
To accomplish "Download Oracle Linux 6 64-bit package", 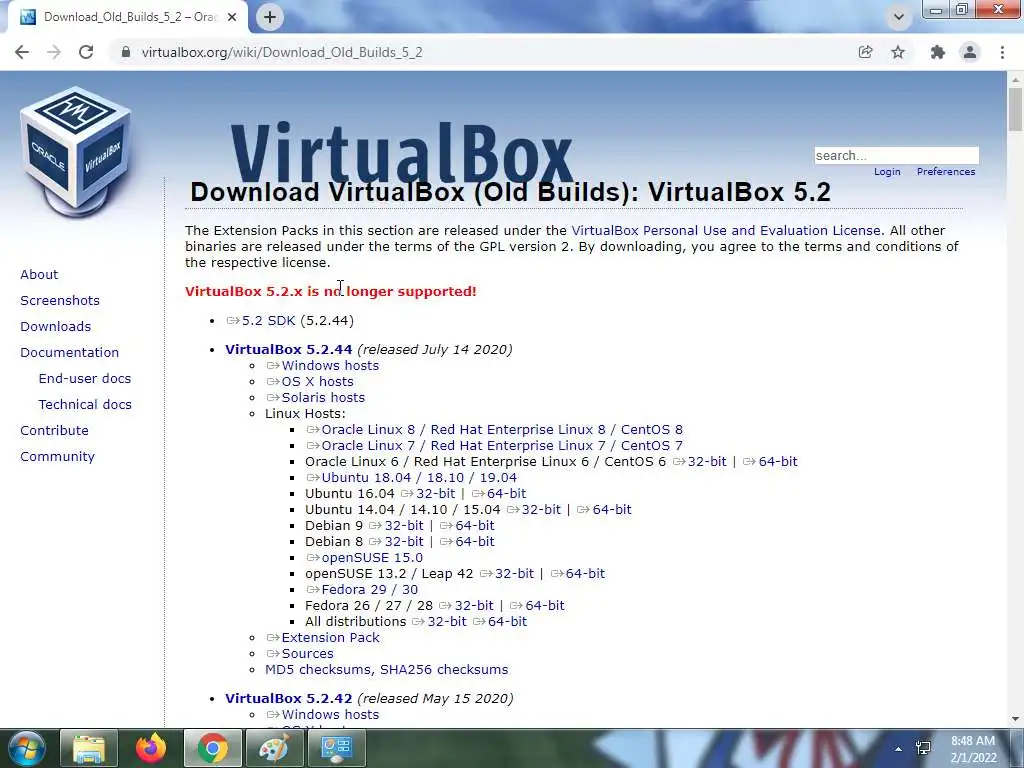I will click(x=771, y=462).
